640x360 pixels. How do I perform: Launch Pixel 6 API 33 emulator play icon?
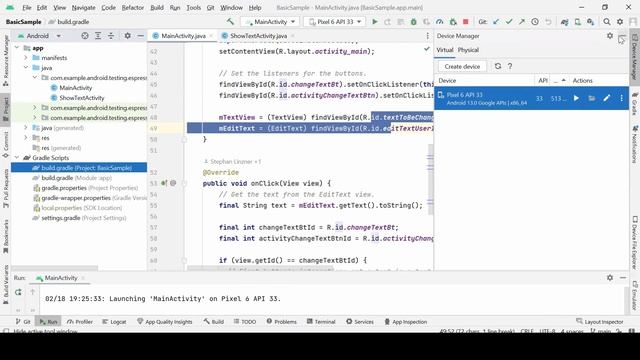tap(576, 98)
